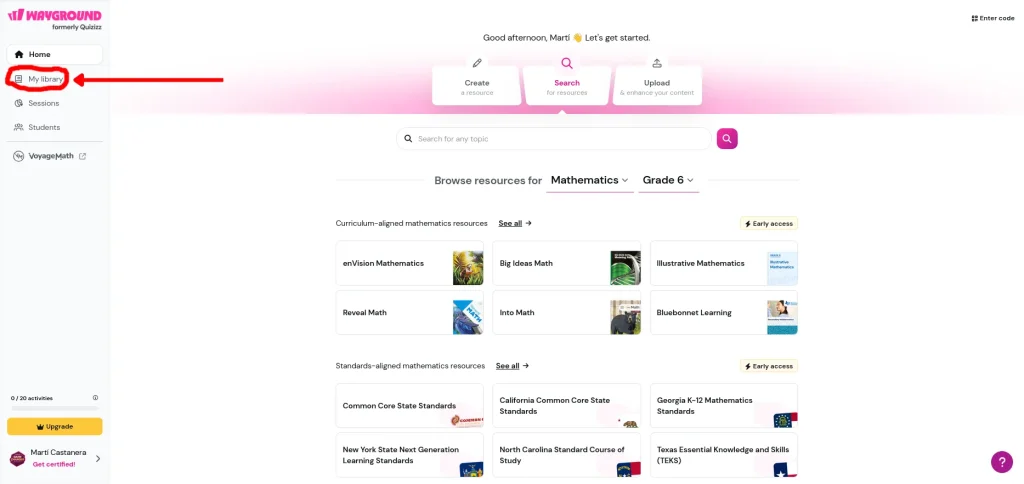Open My library in the sidebar

[x=45, y=79]
